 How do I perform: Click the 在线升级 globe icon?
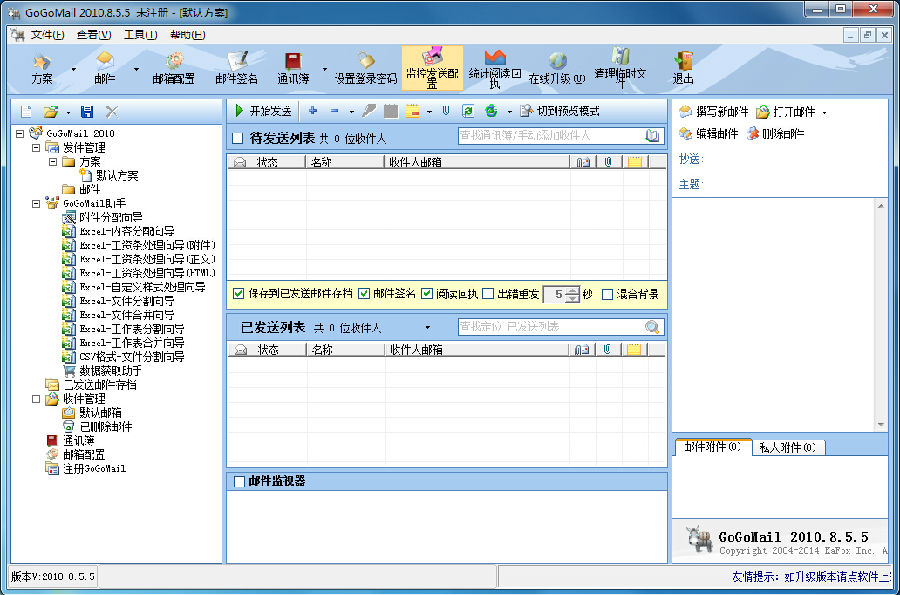(557, 67)
